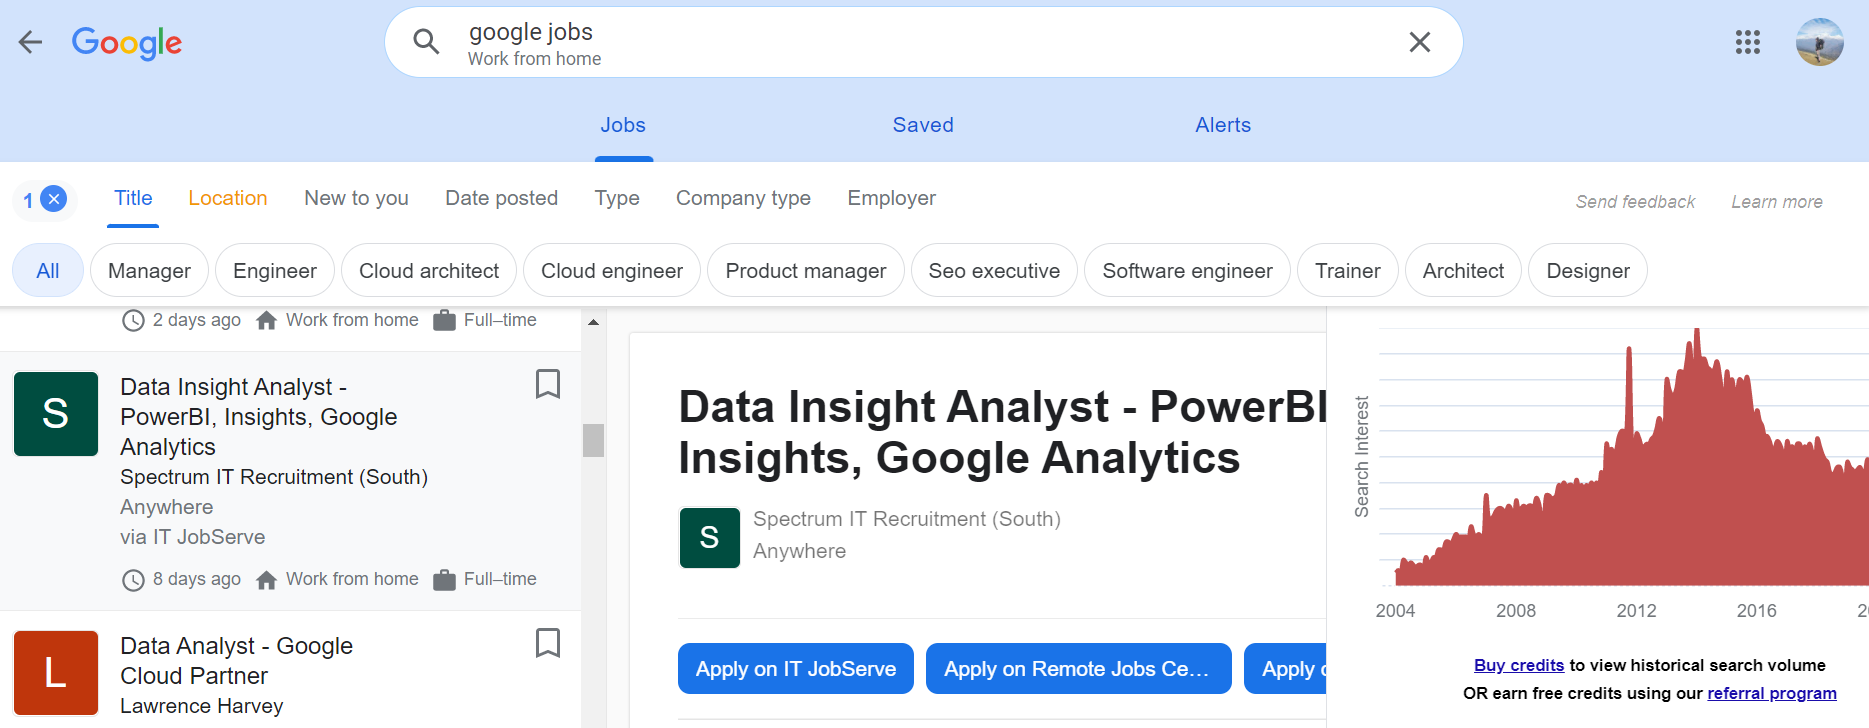
Task: Click Spectrum S logo in job details
Action: 710,538
